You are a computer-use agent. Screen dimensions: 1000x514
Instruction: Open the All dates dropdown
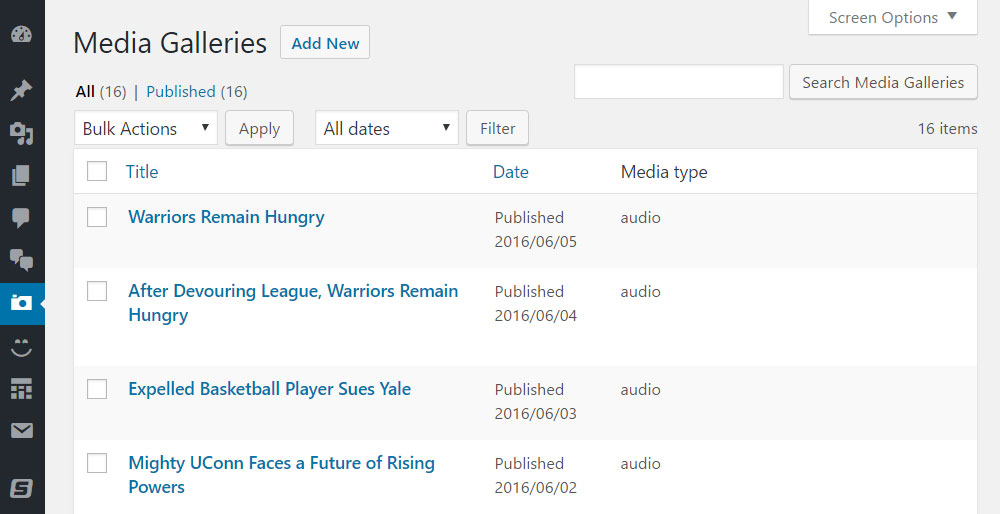click(x=386, y=128)
